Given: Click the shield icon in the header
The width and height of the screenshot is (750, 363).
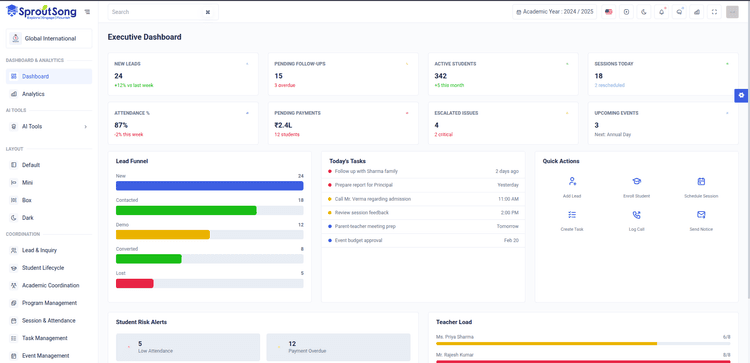Looking at the screenshot, I should (626, 12).
